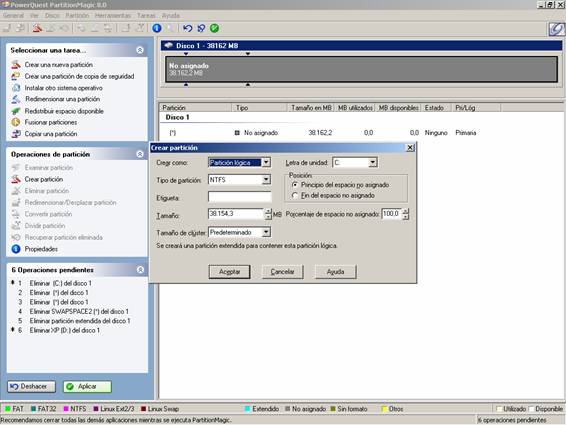
Task: Click icon beside Eliminar partición
Action: 16,191
